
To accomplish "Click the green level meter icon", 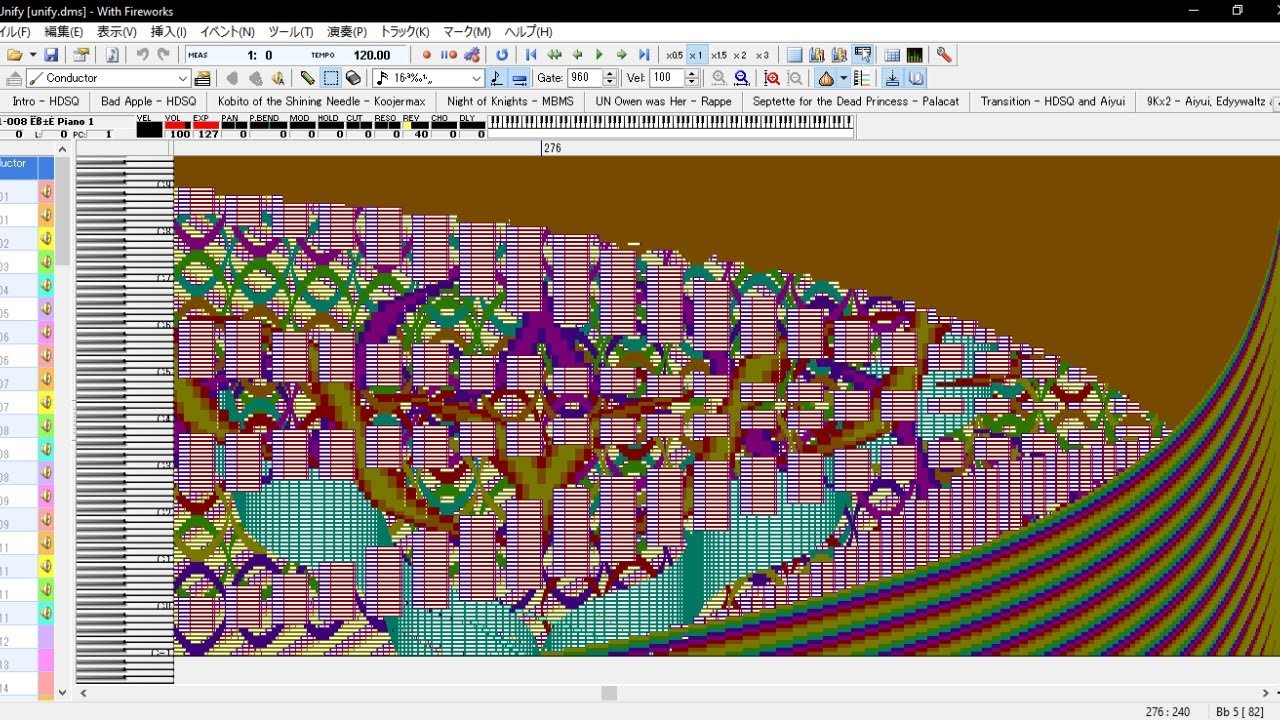I will coord(915,55).
